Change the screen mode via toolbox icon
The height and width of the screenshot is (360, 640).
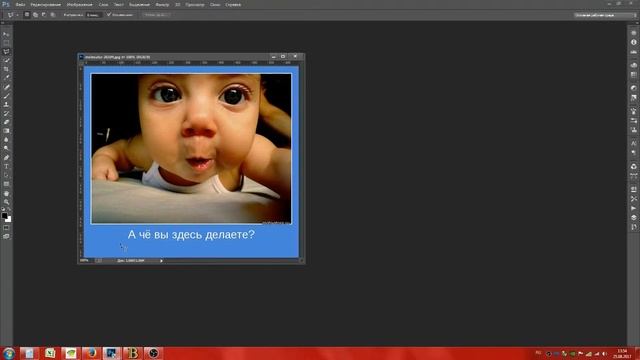[x=6, y=236]
